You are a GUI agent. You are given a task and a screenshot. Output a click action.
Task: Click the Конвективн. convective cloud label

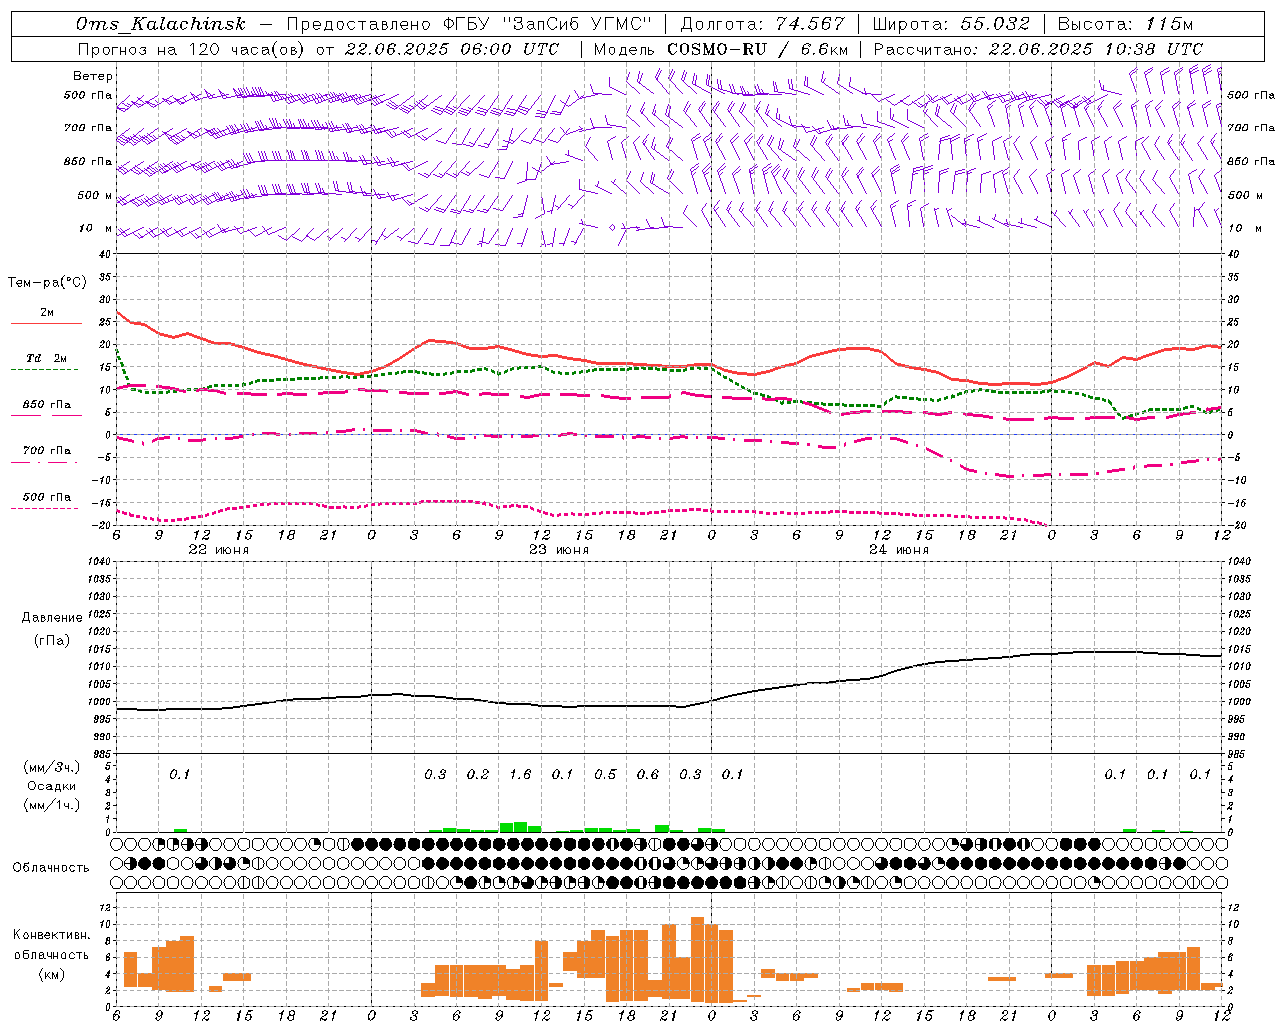pyautogui.click(x=51, y=935)
